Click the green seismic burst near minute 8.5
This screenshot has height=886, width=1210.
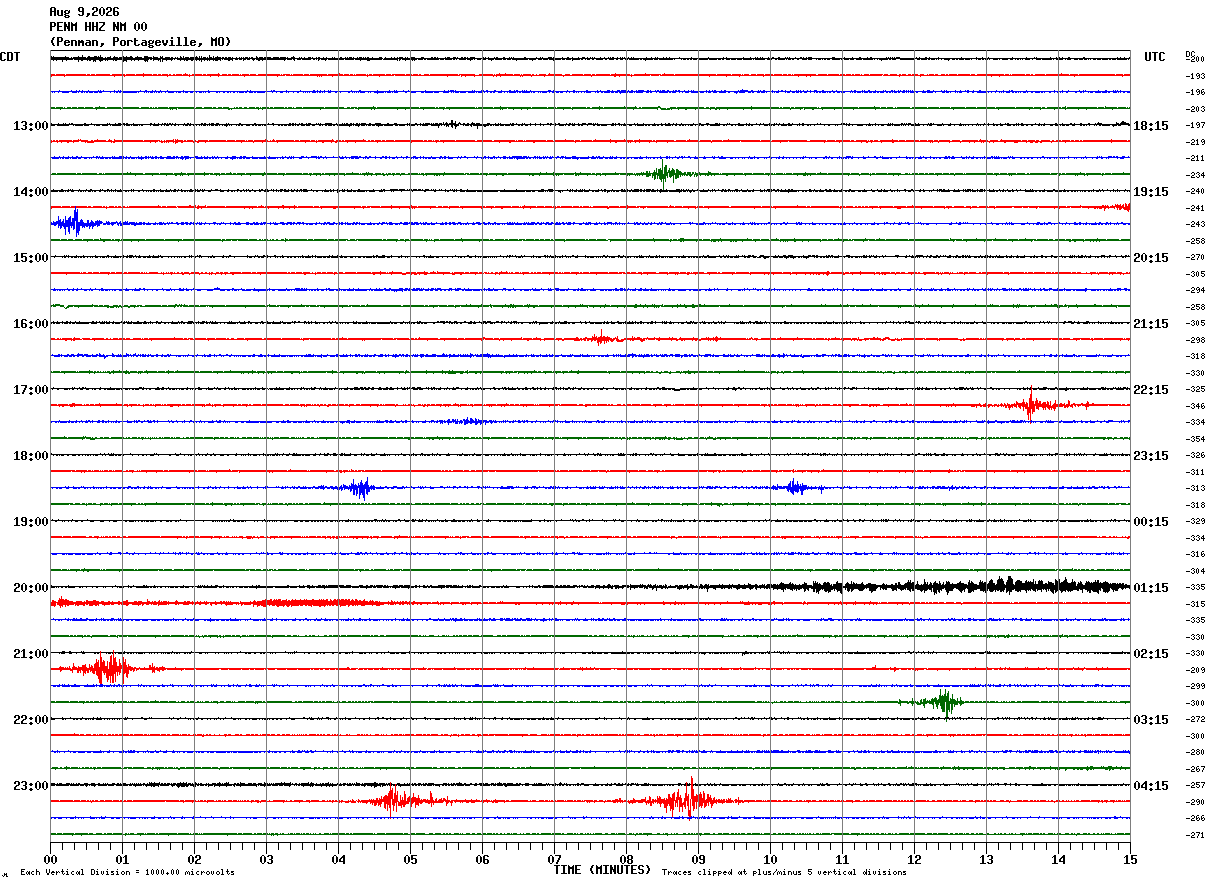[x=664, y=173]
